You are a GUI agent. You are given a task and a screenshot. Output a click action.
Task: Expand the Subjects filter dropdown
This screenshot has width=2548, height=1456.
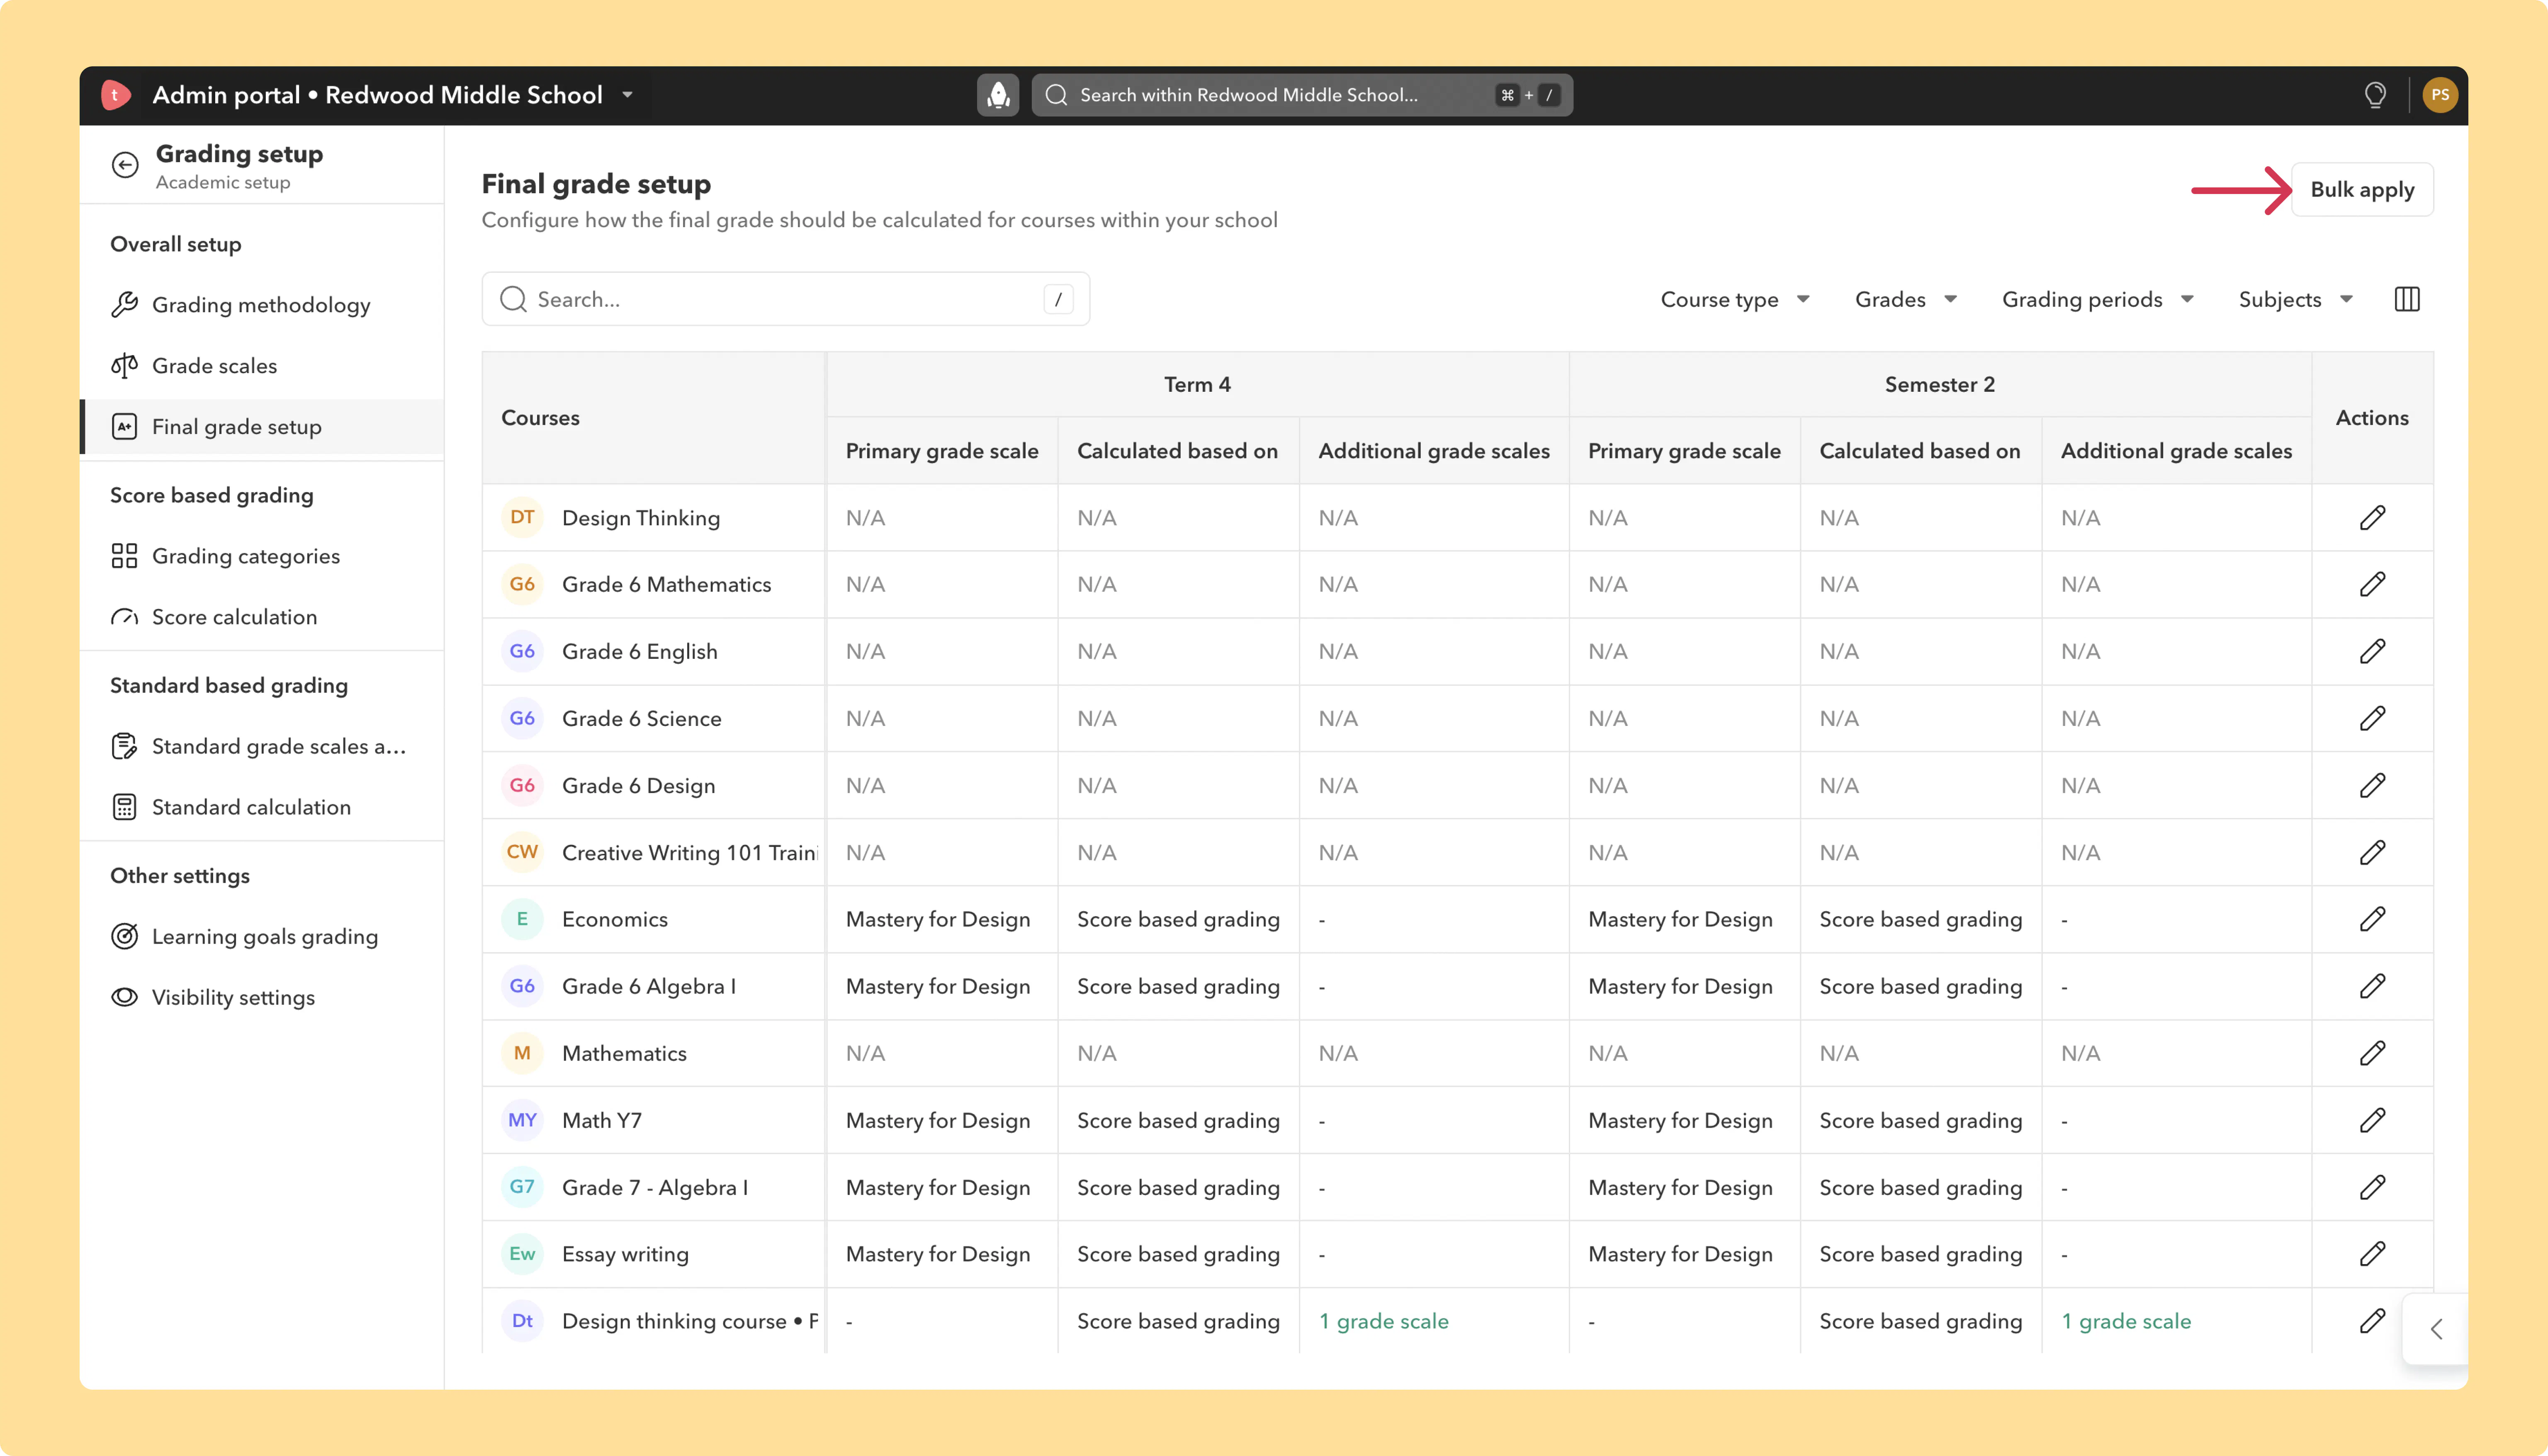coord(2295,299)
